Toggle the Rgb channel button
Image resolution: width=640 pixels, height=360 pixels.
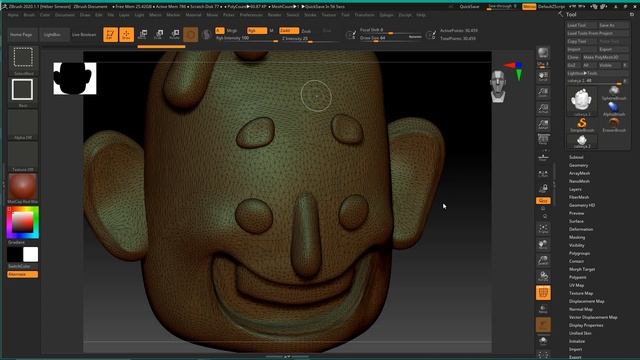click(x=256, y=31)
